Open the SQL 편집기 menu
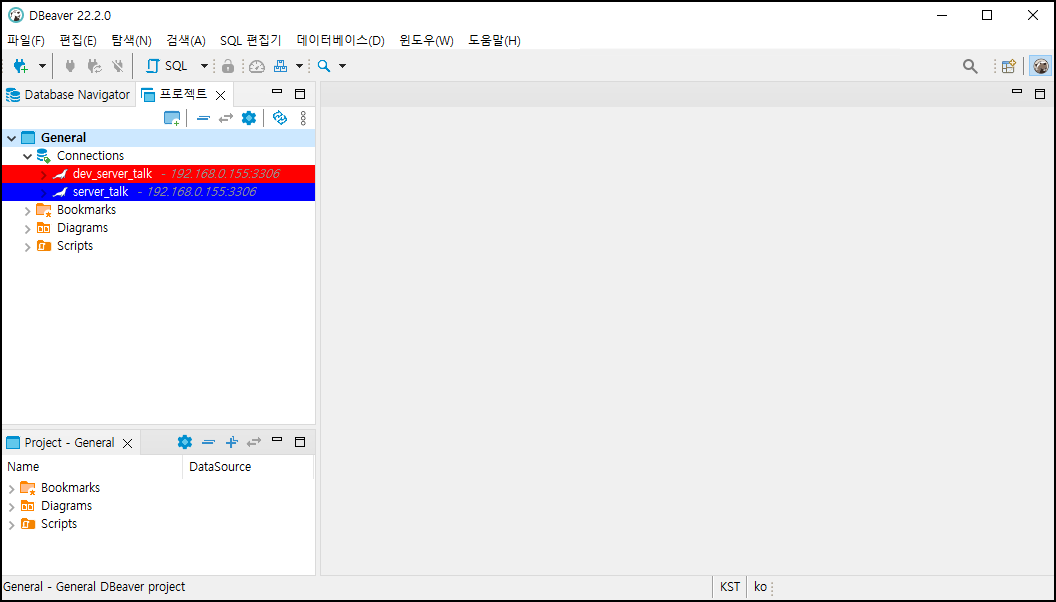 click(251, 40)
